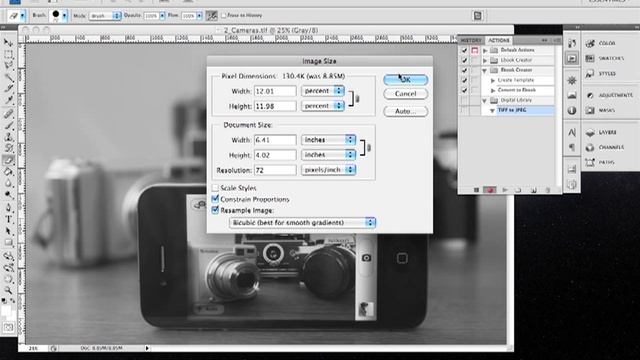Screen dimensions: 640x360
Task: Select the Crop tool
Action: pos(8,89)
